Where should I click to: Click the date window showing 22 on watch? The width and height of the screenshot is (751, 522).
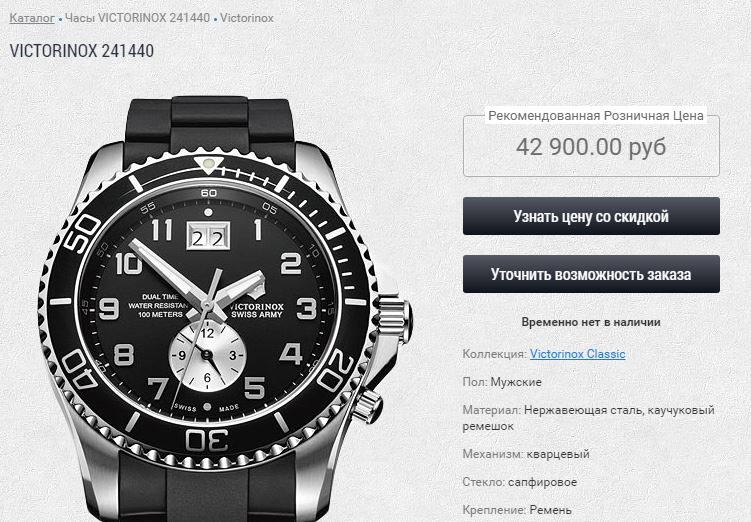point(208,237)
